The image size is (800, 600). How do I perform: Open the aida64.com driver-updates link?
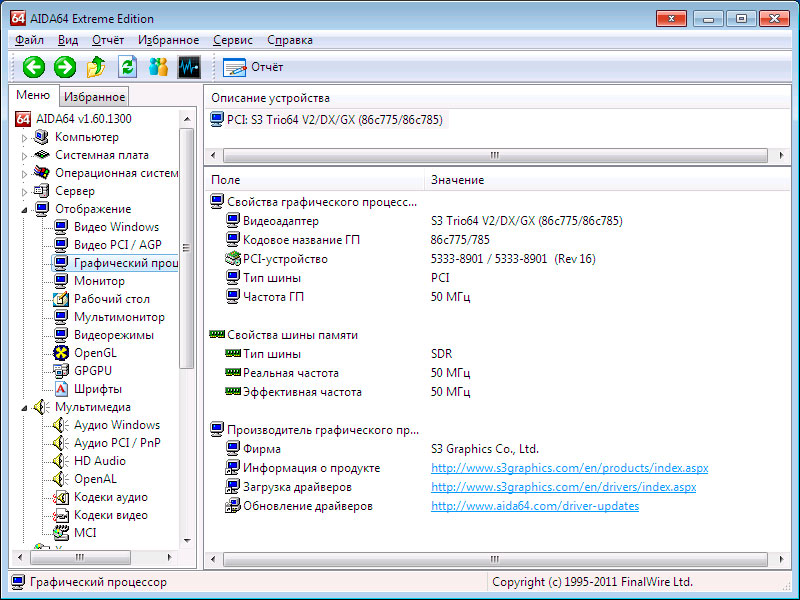point(534,506)
